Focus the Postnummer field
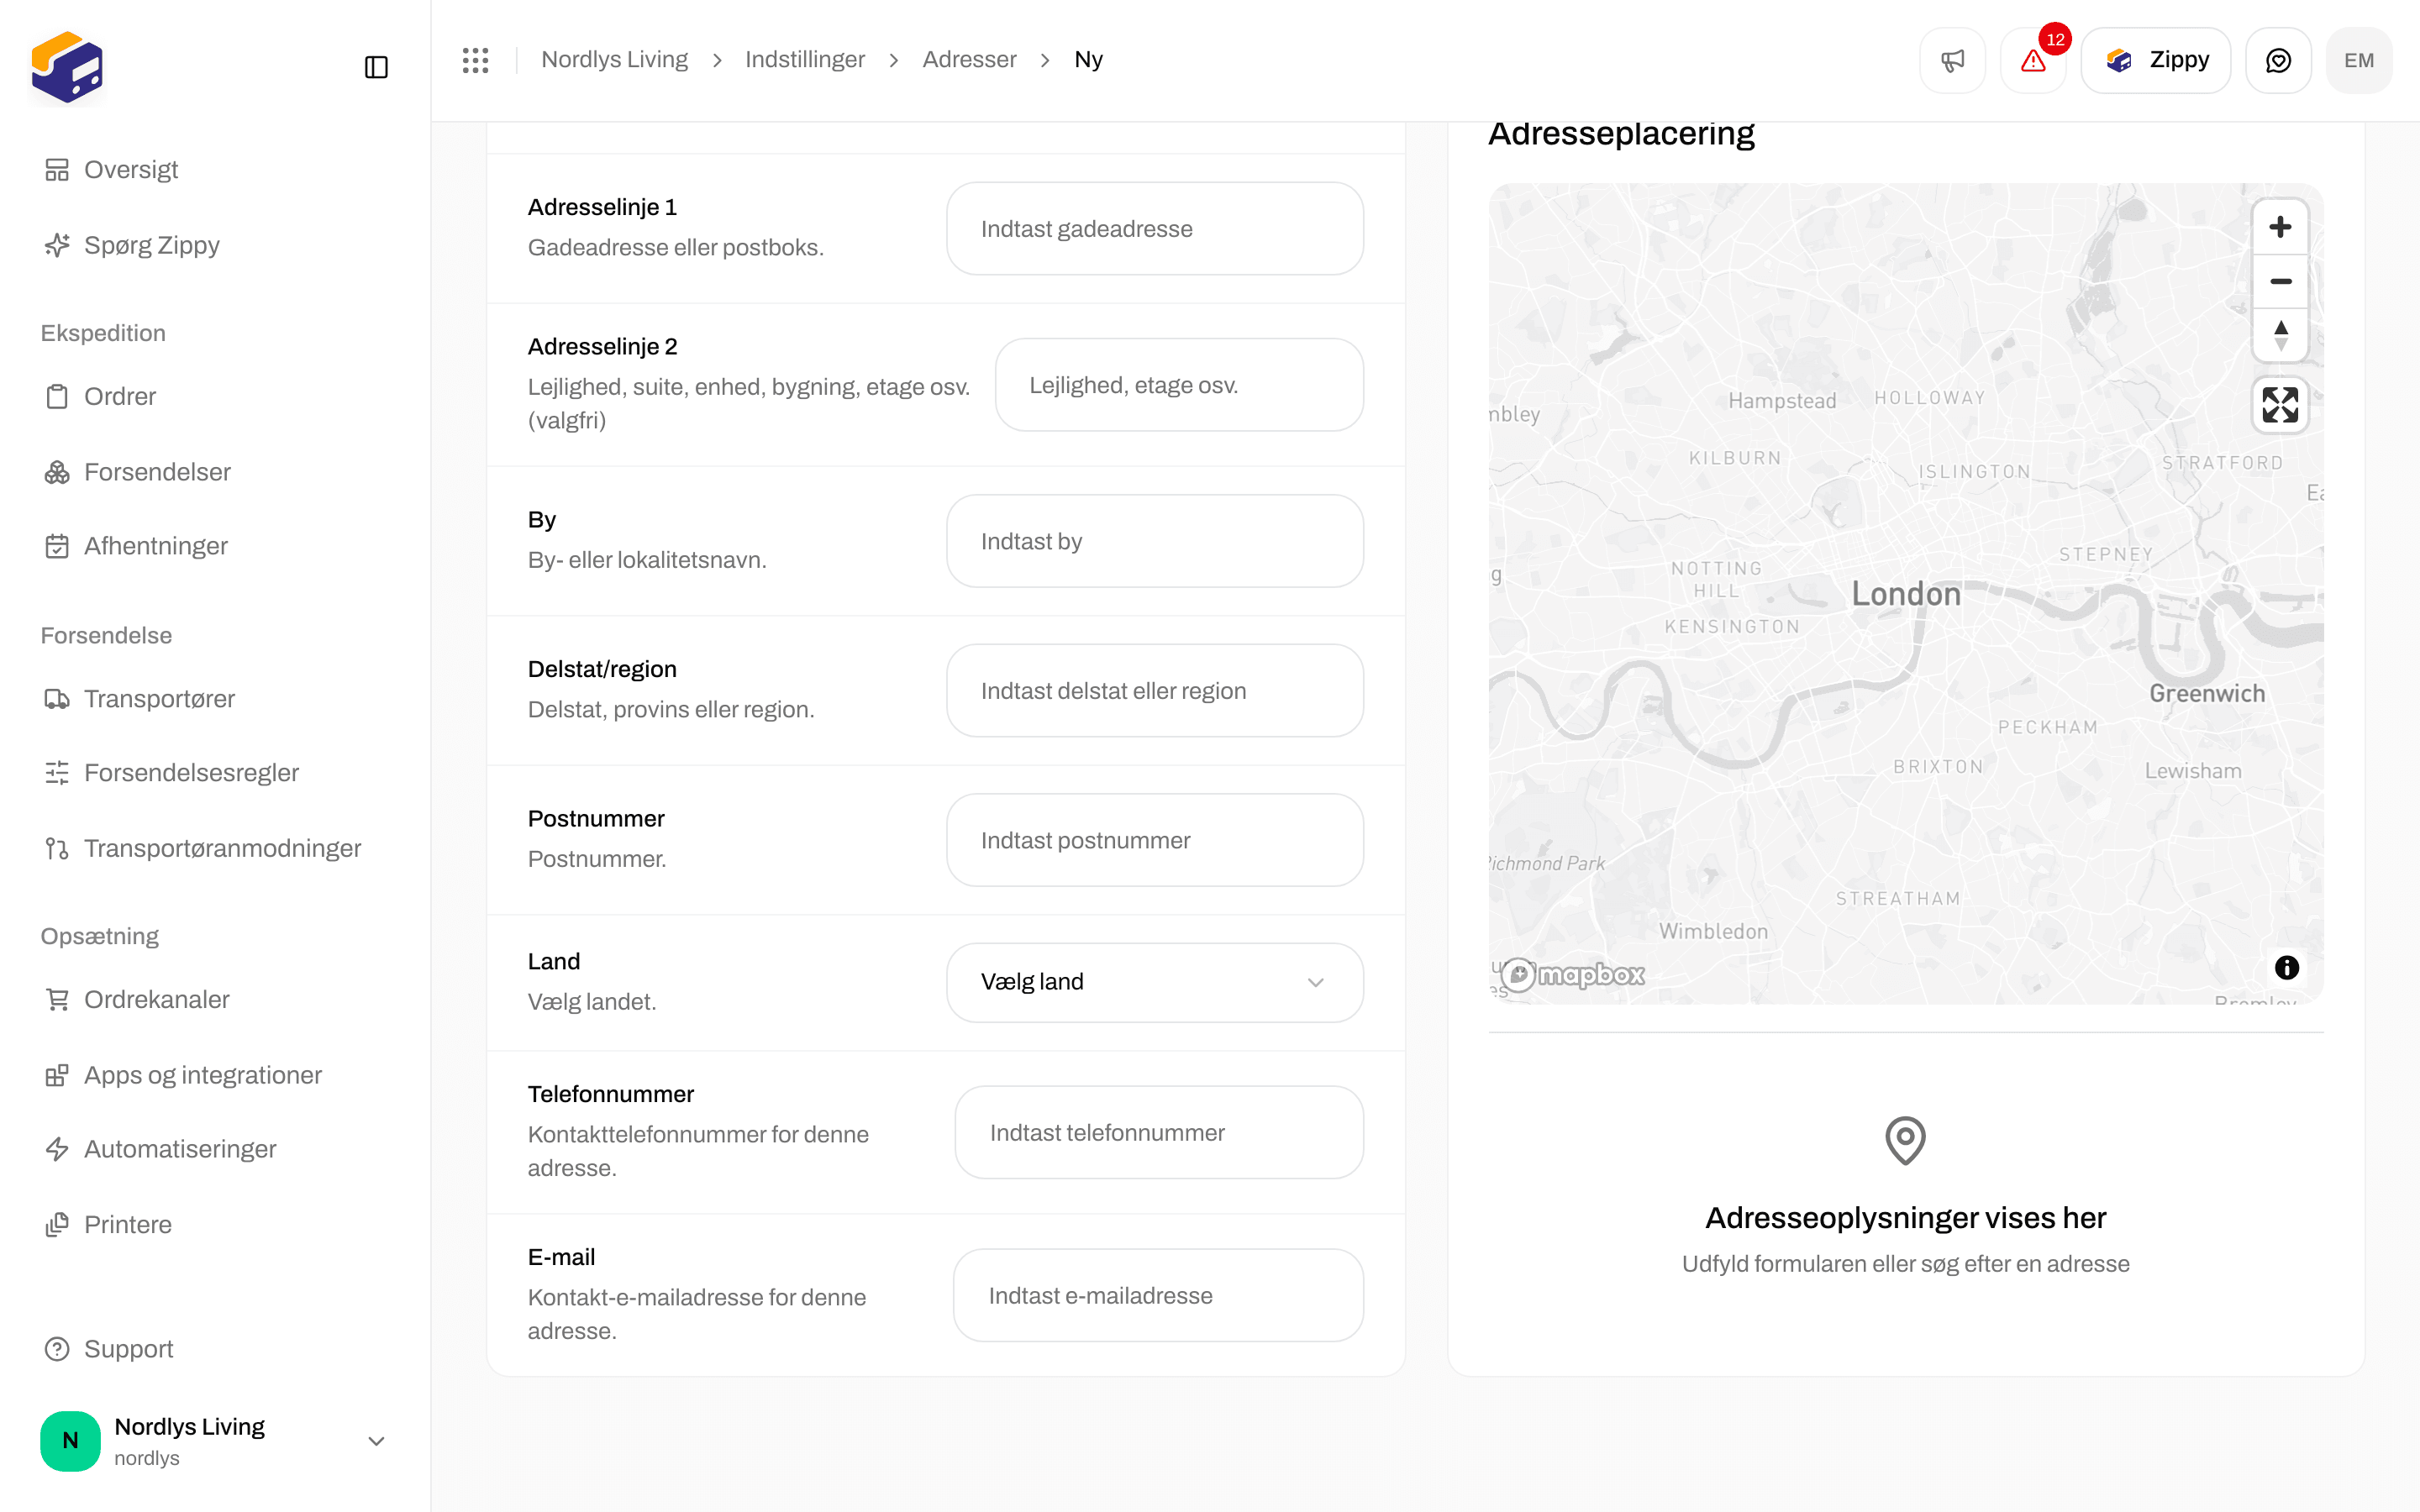Screen dimensions: 2420x1512 coord(1155,840)
